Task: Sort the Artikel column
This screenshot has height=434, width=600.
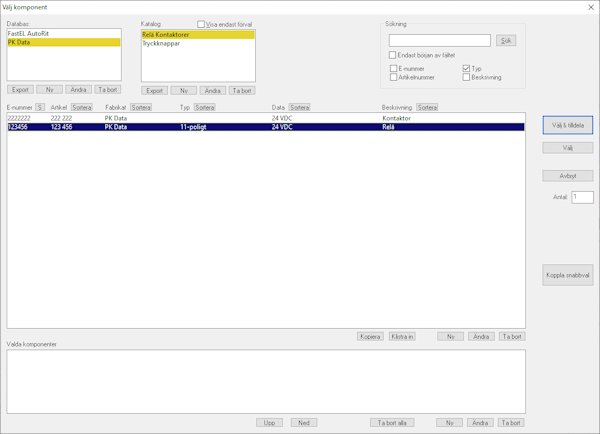Action: (x=82, y=107)
